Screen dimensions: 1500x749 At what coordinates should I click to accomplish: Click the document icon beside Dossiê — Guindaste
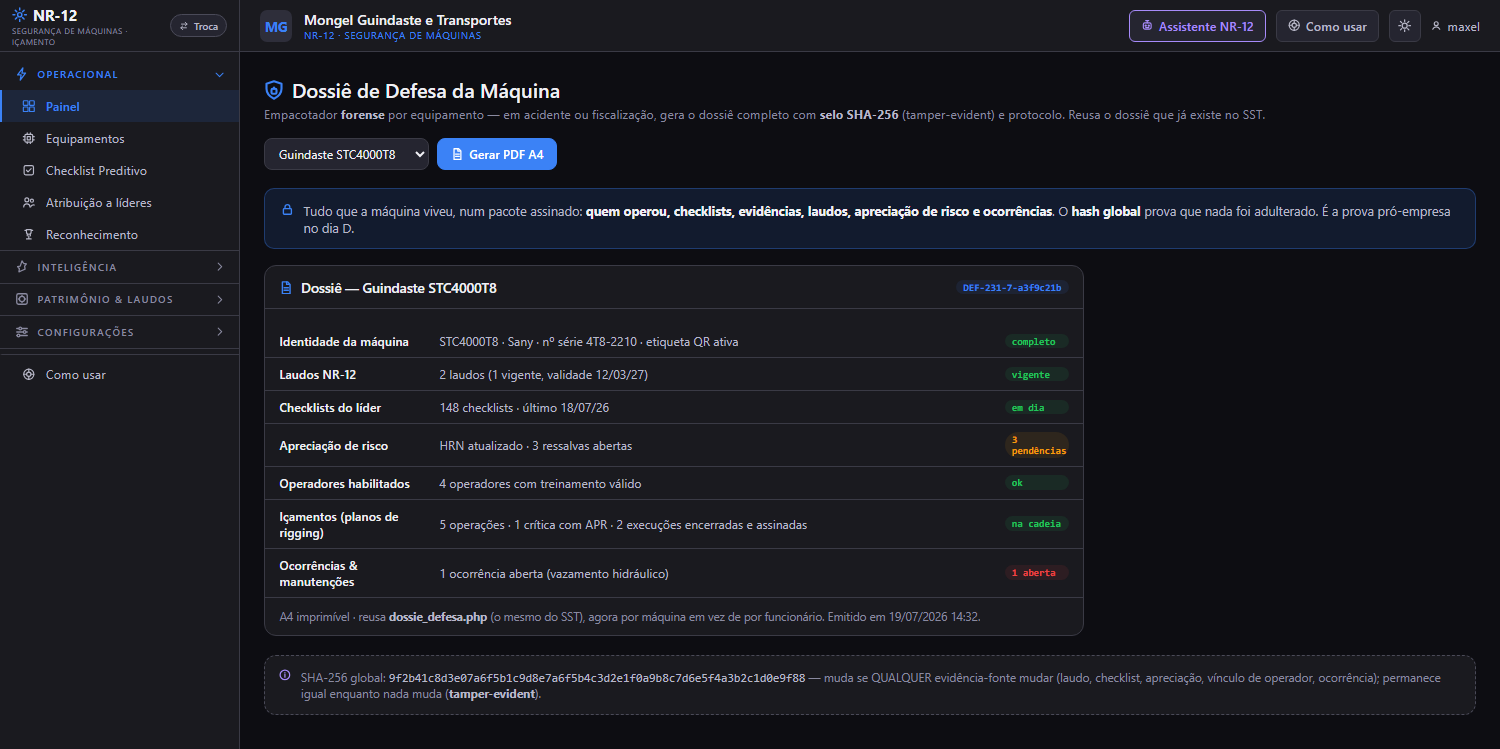pos(286,288)
